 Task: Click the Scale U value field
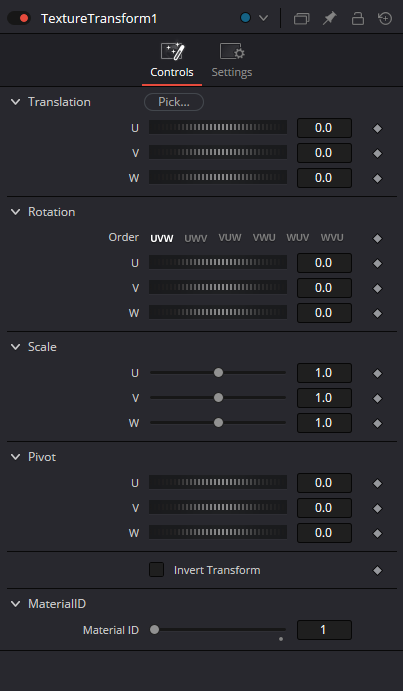(324, 373)
